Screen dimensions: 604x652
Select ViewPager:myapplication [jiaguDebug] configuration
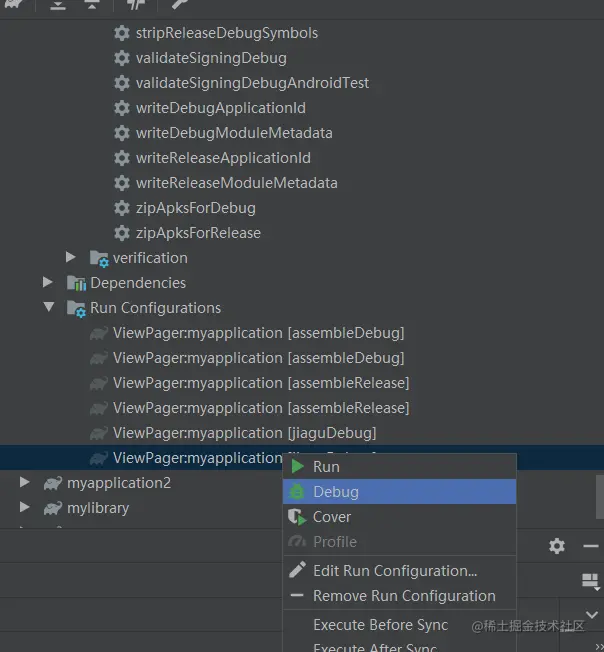coord(244,433)
